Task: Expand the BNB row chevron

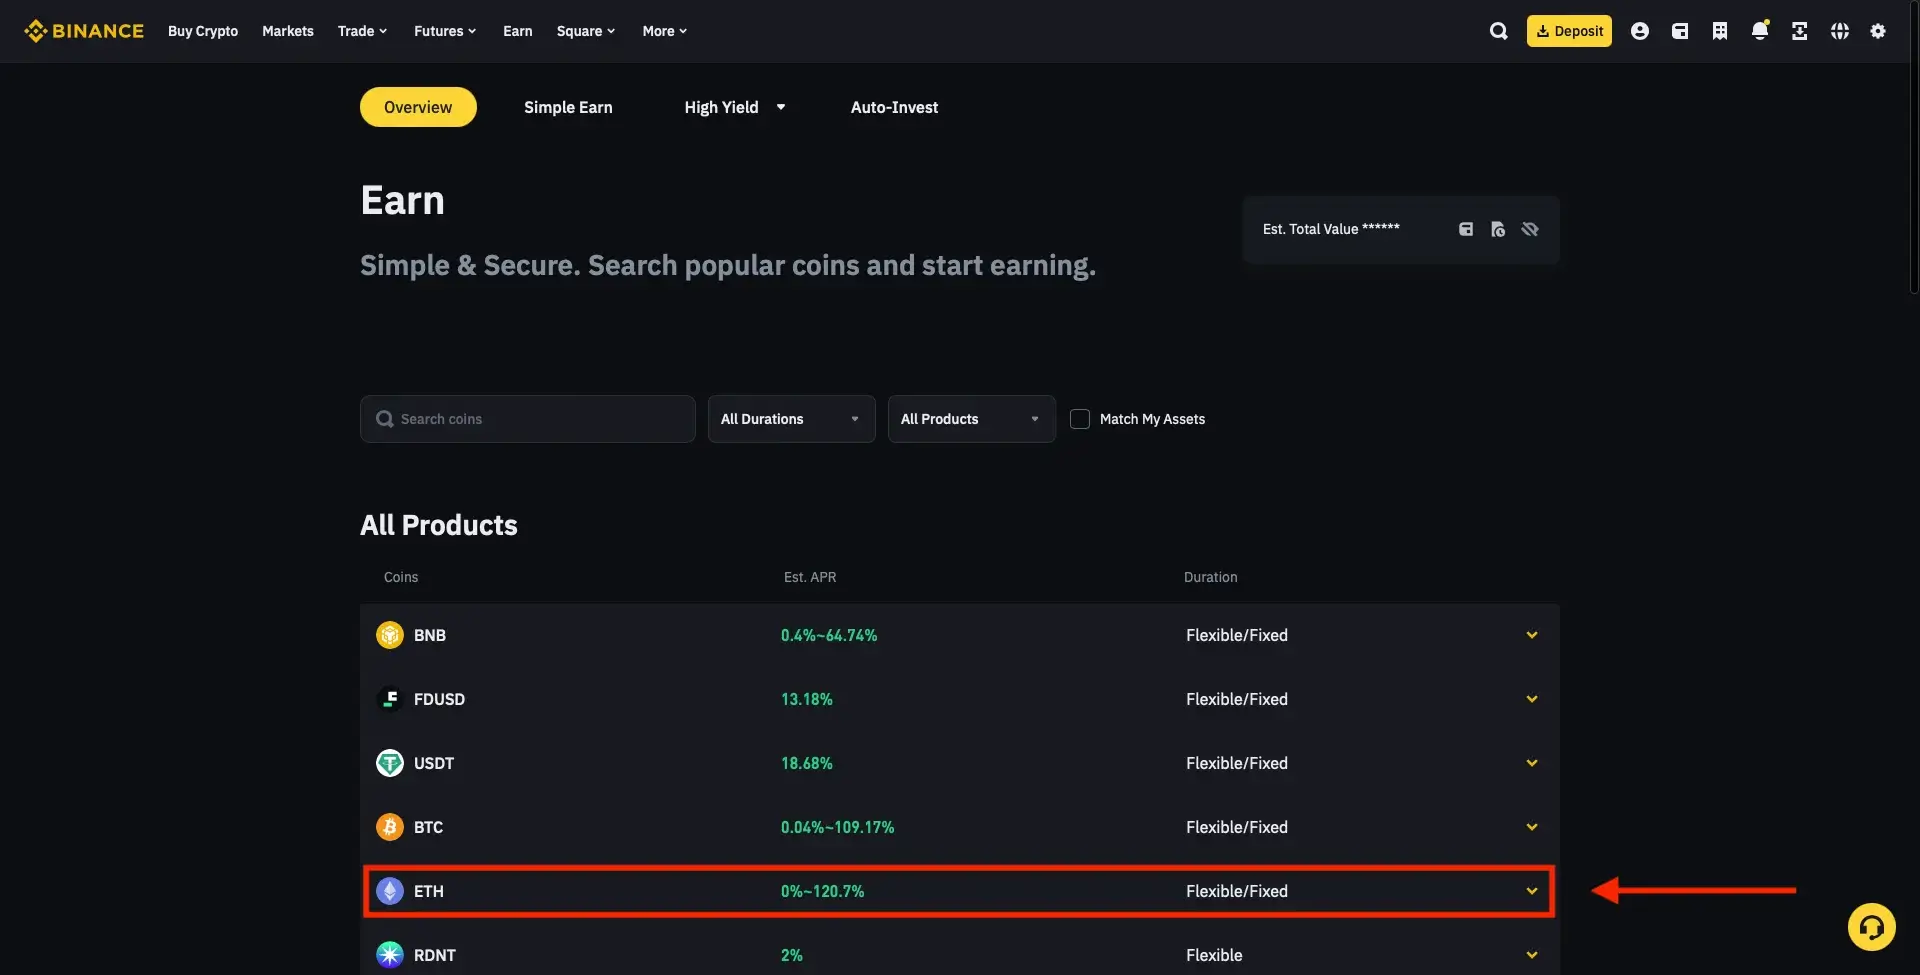Action: click(x=1532, y=635)
